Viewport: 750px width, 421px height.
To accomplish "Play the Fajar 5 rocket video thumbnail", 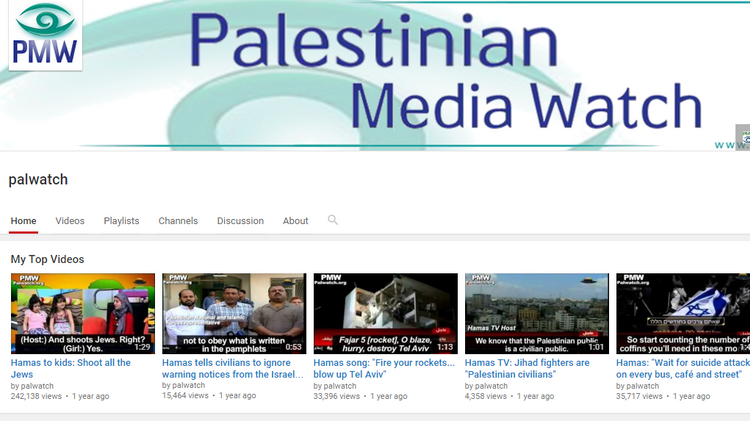I will (x=386, y=313).
